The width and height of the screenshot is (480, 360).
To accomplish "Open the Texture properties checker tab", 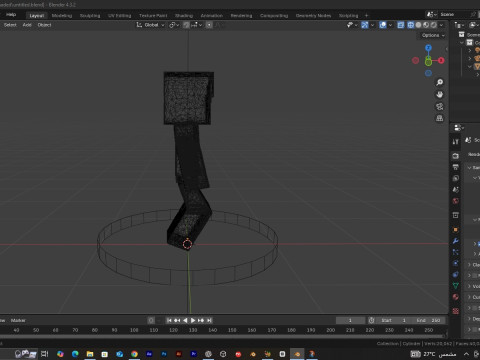I will click(x=456, y=311).
